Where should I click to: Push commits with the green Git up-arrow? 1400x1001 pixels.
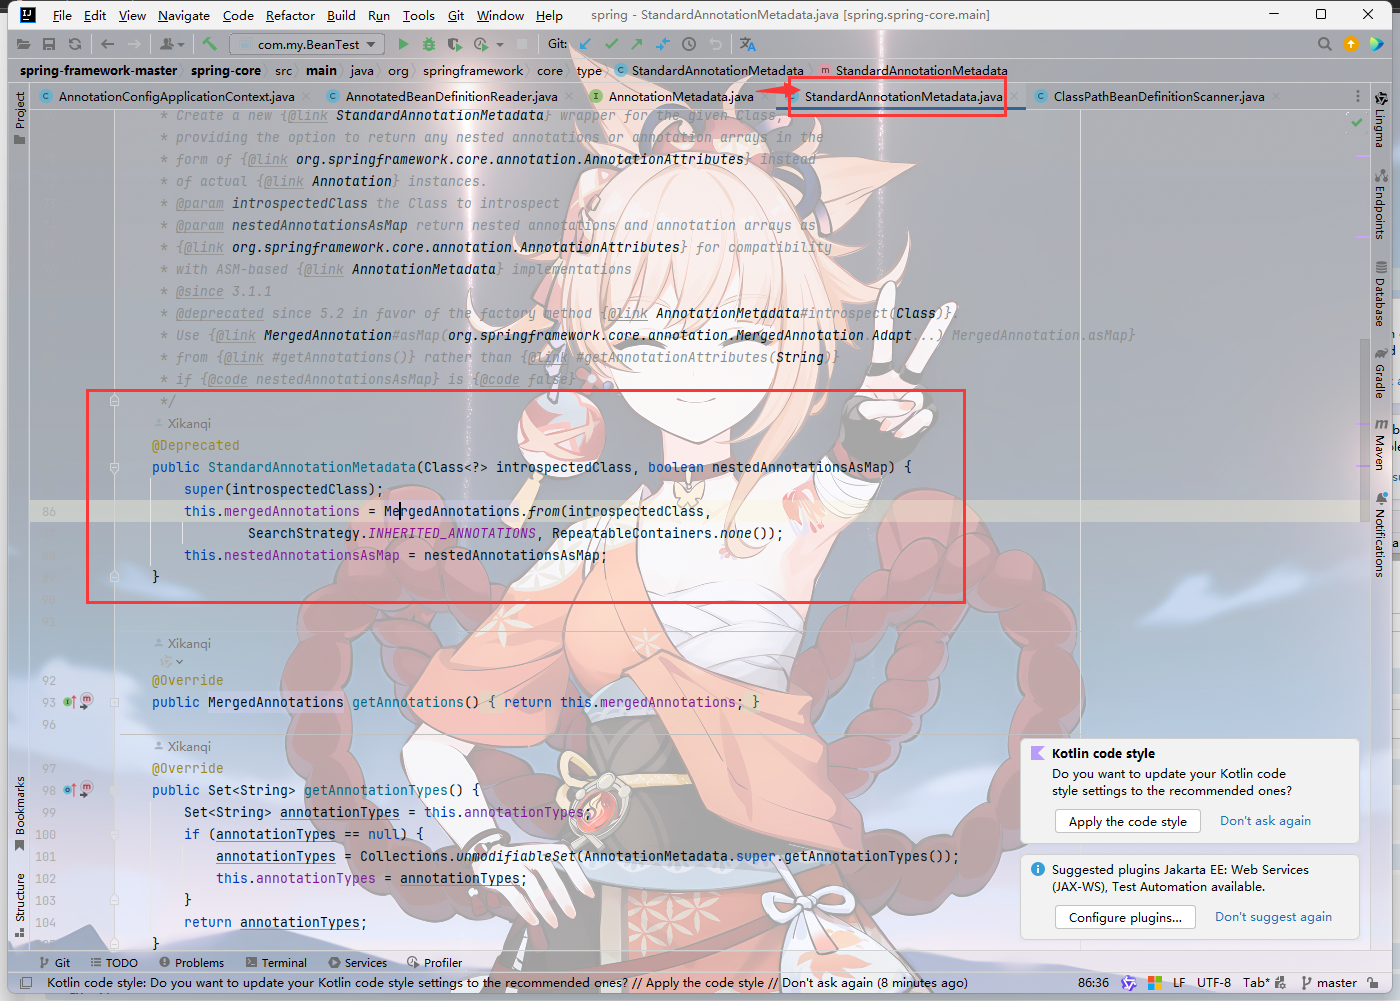pyautogui.click(x=637, y=44)
